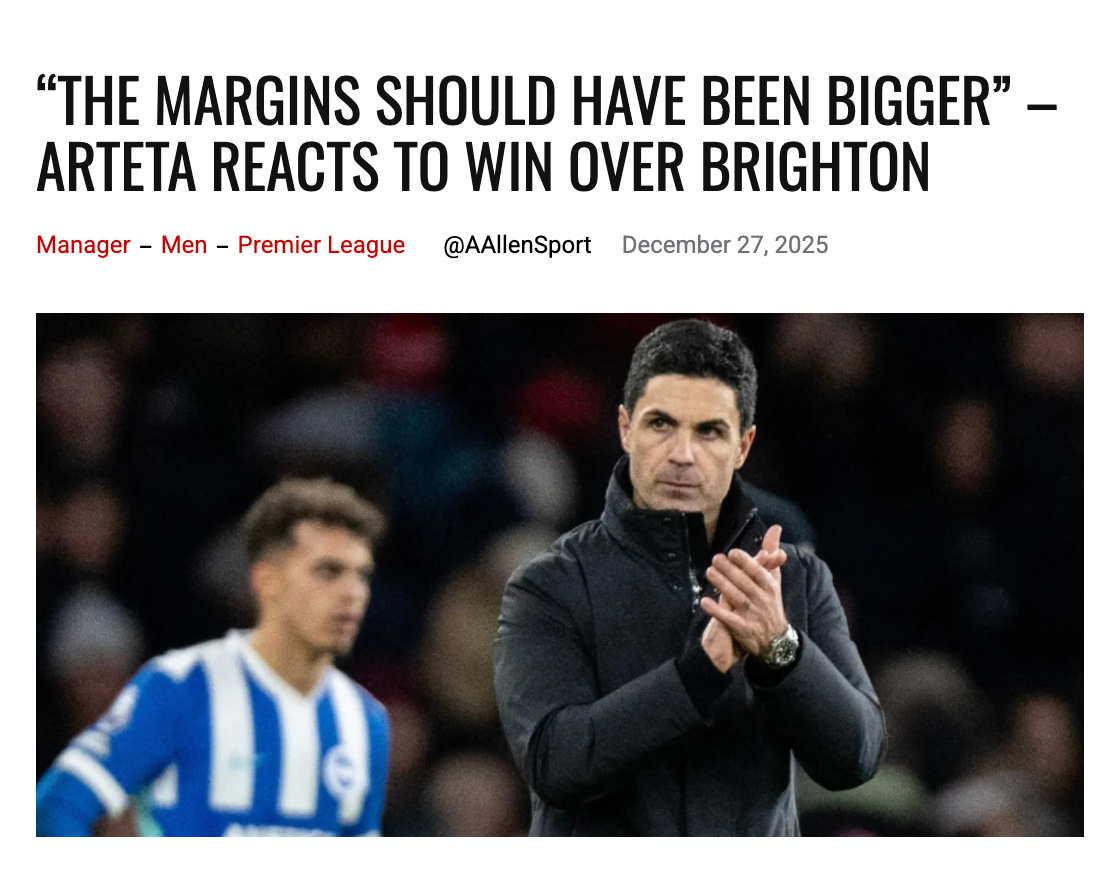Click the article headline about Arteta
The height and width of the screenshot is (892, 1120).
(546, 134)
